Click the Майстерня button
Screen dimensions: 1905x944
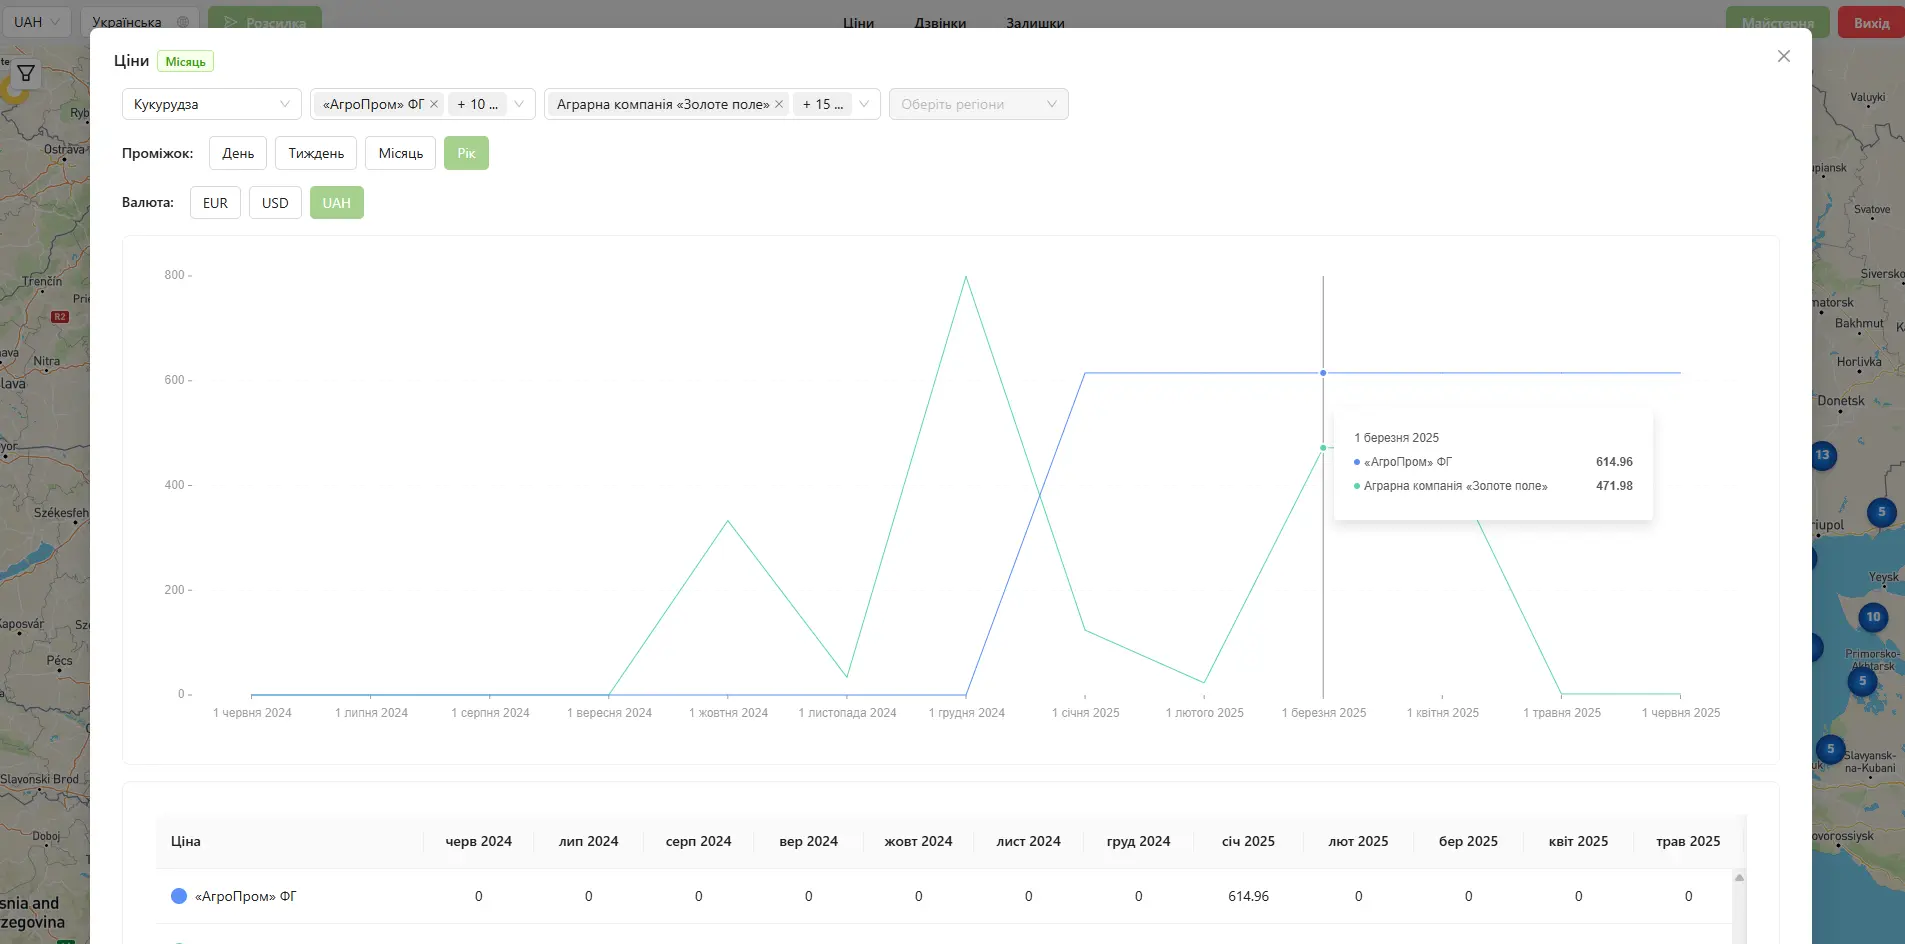[1777, 22]
